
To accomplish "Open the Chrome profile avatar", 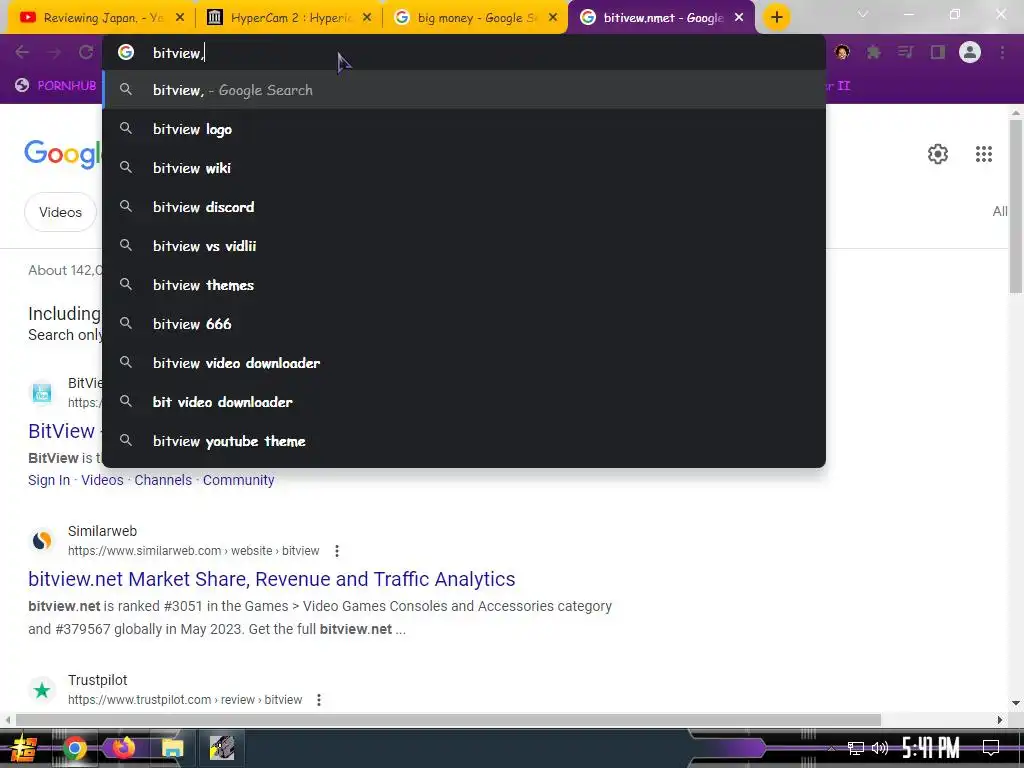I will [x=970, y=52].
